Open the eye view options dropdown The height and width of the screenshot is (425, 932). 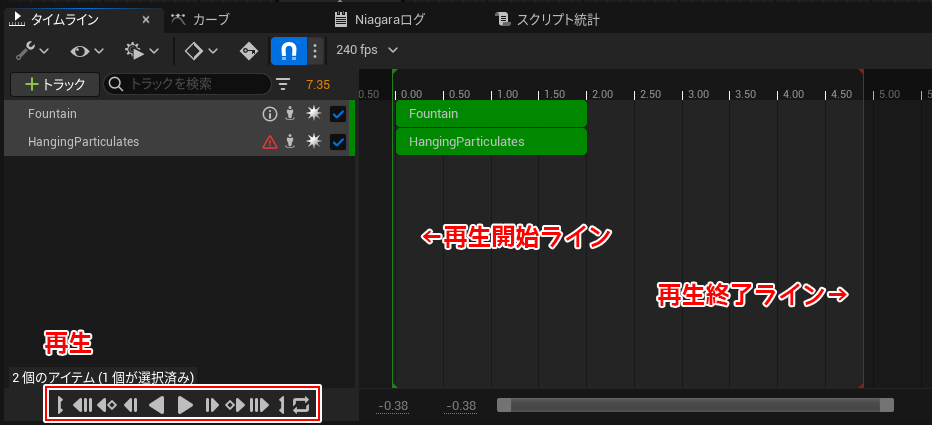(x=85, y=50)
